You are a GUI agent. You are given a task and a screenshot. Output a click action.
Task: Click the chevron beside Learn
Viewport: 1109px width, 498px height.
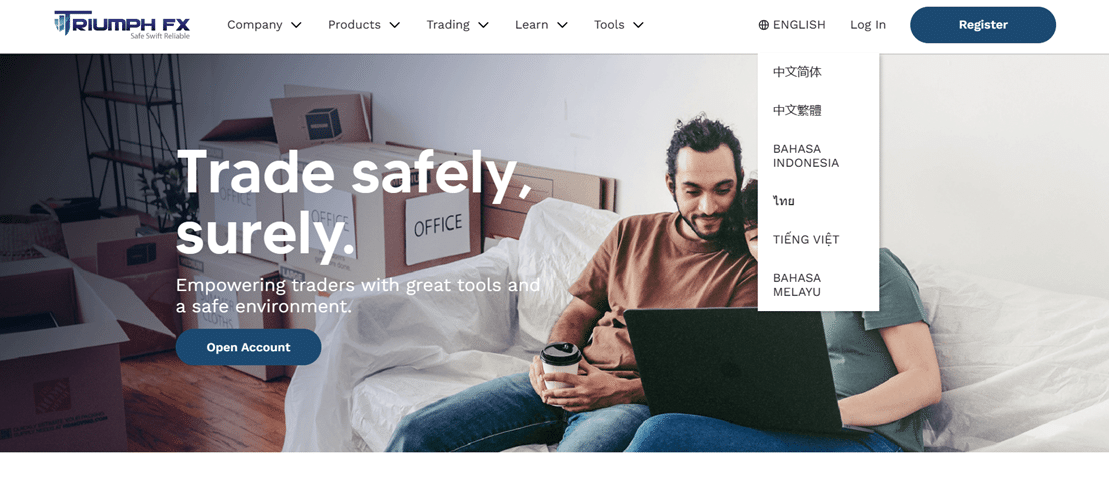[562, 25]
